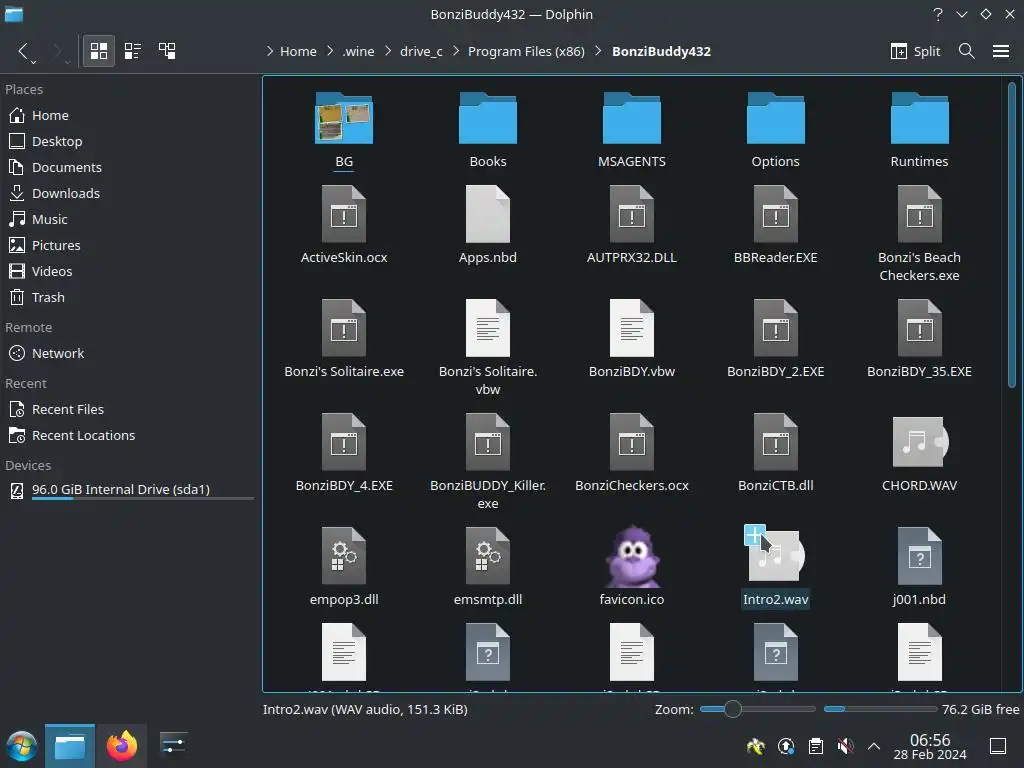This screenshot has width=1024, height=768.
Task: Open Desktop in Places panel
Action: (x=129, y=142)
